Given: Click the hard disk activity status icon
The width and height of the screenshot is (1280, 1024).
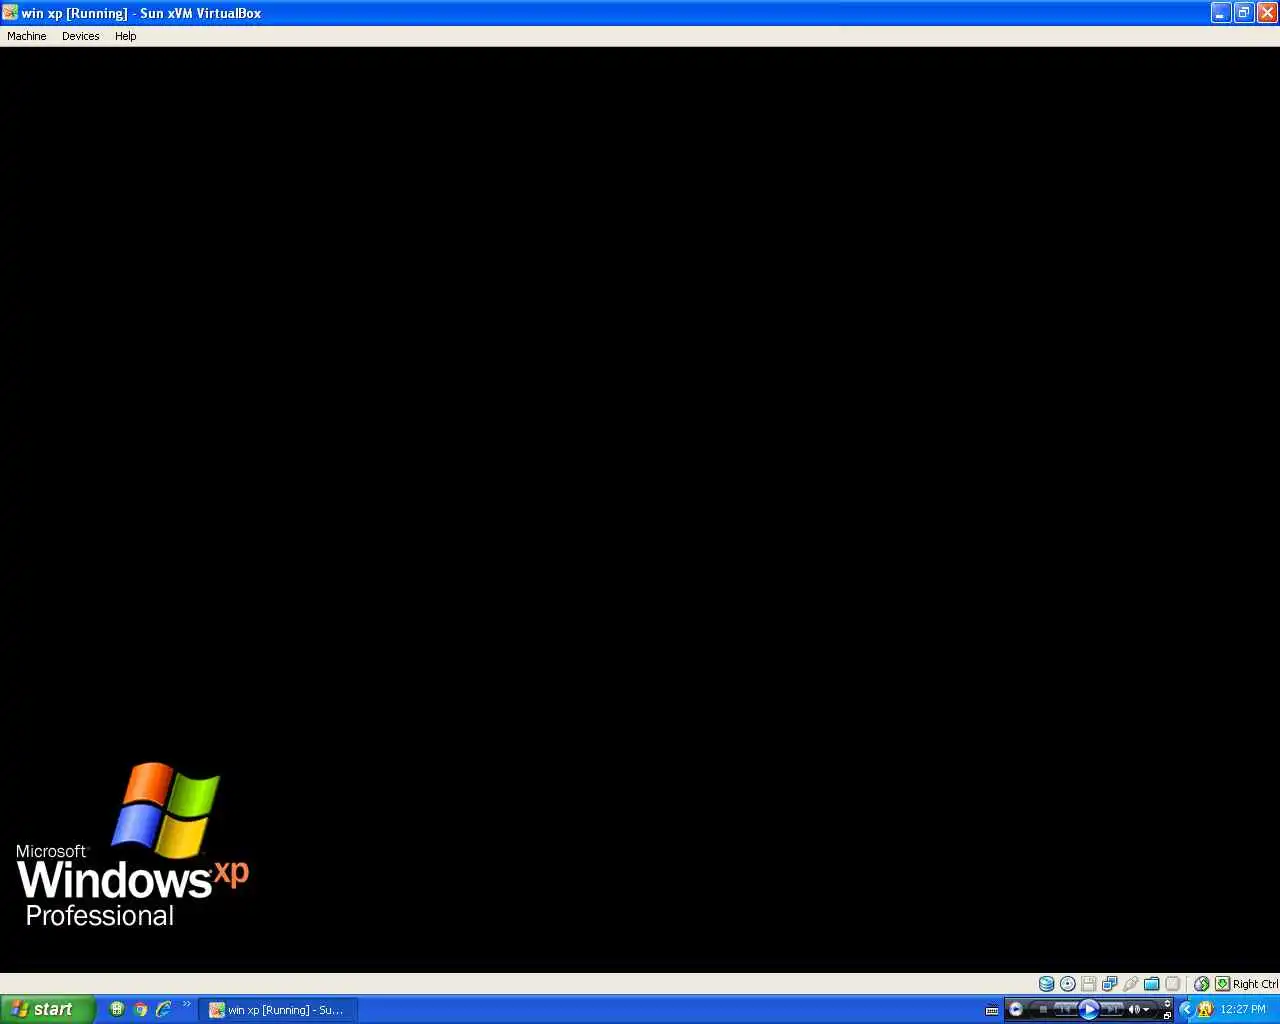Looking at the screenshot, I should (1046, 984).
